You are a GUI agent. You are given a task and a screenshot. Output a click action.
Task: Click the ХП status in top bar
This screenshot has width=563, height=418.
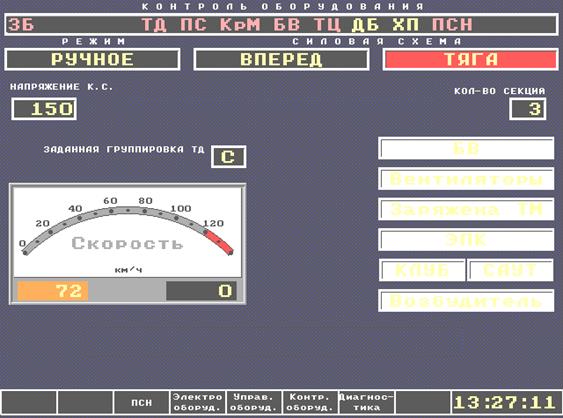tap(406, 25)
